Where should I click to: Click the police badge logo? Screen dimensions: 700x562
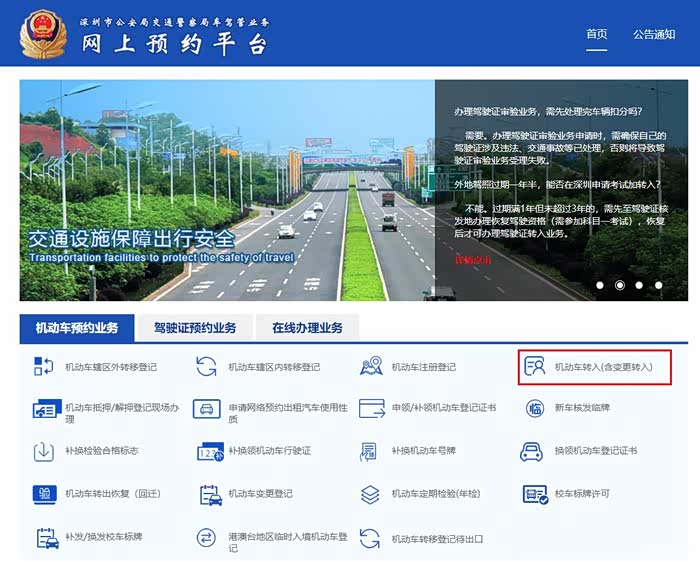click(x=43, y=35)
